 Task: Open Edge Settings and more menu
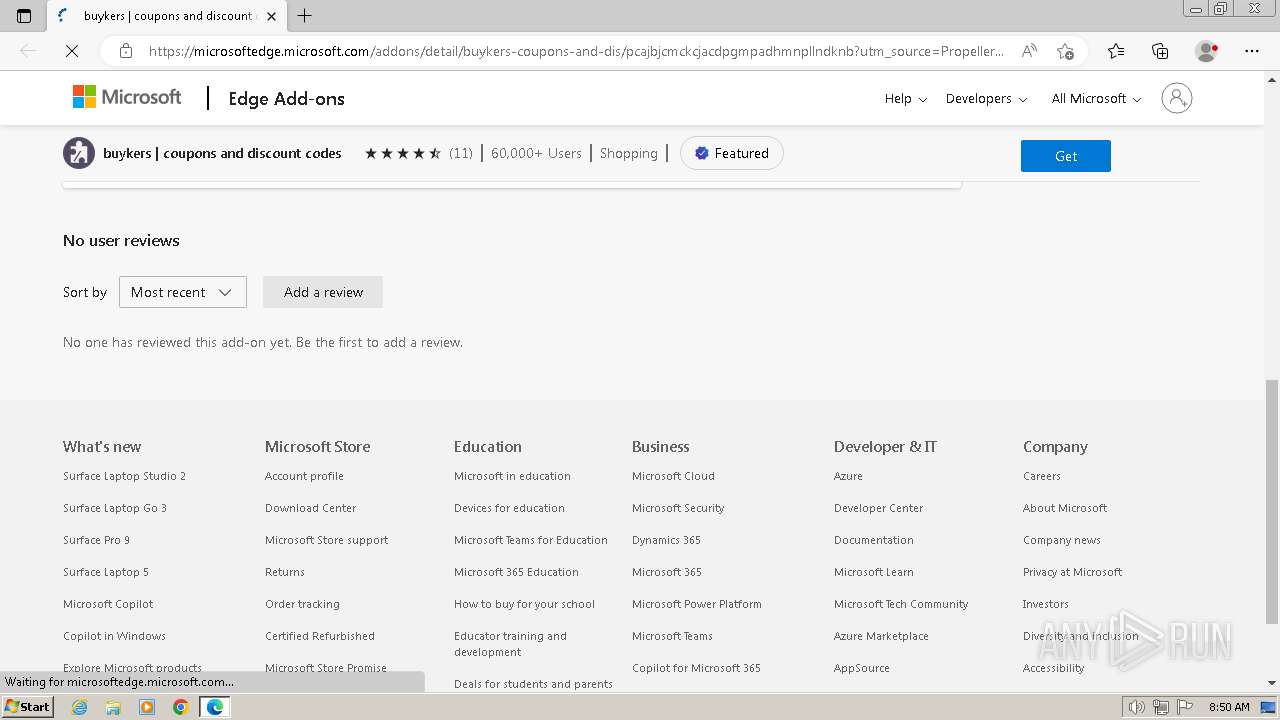[x=1252, y=51]
